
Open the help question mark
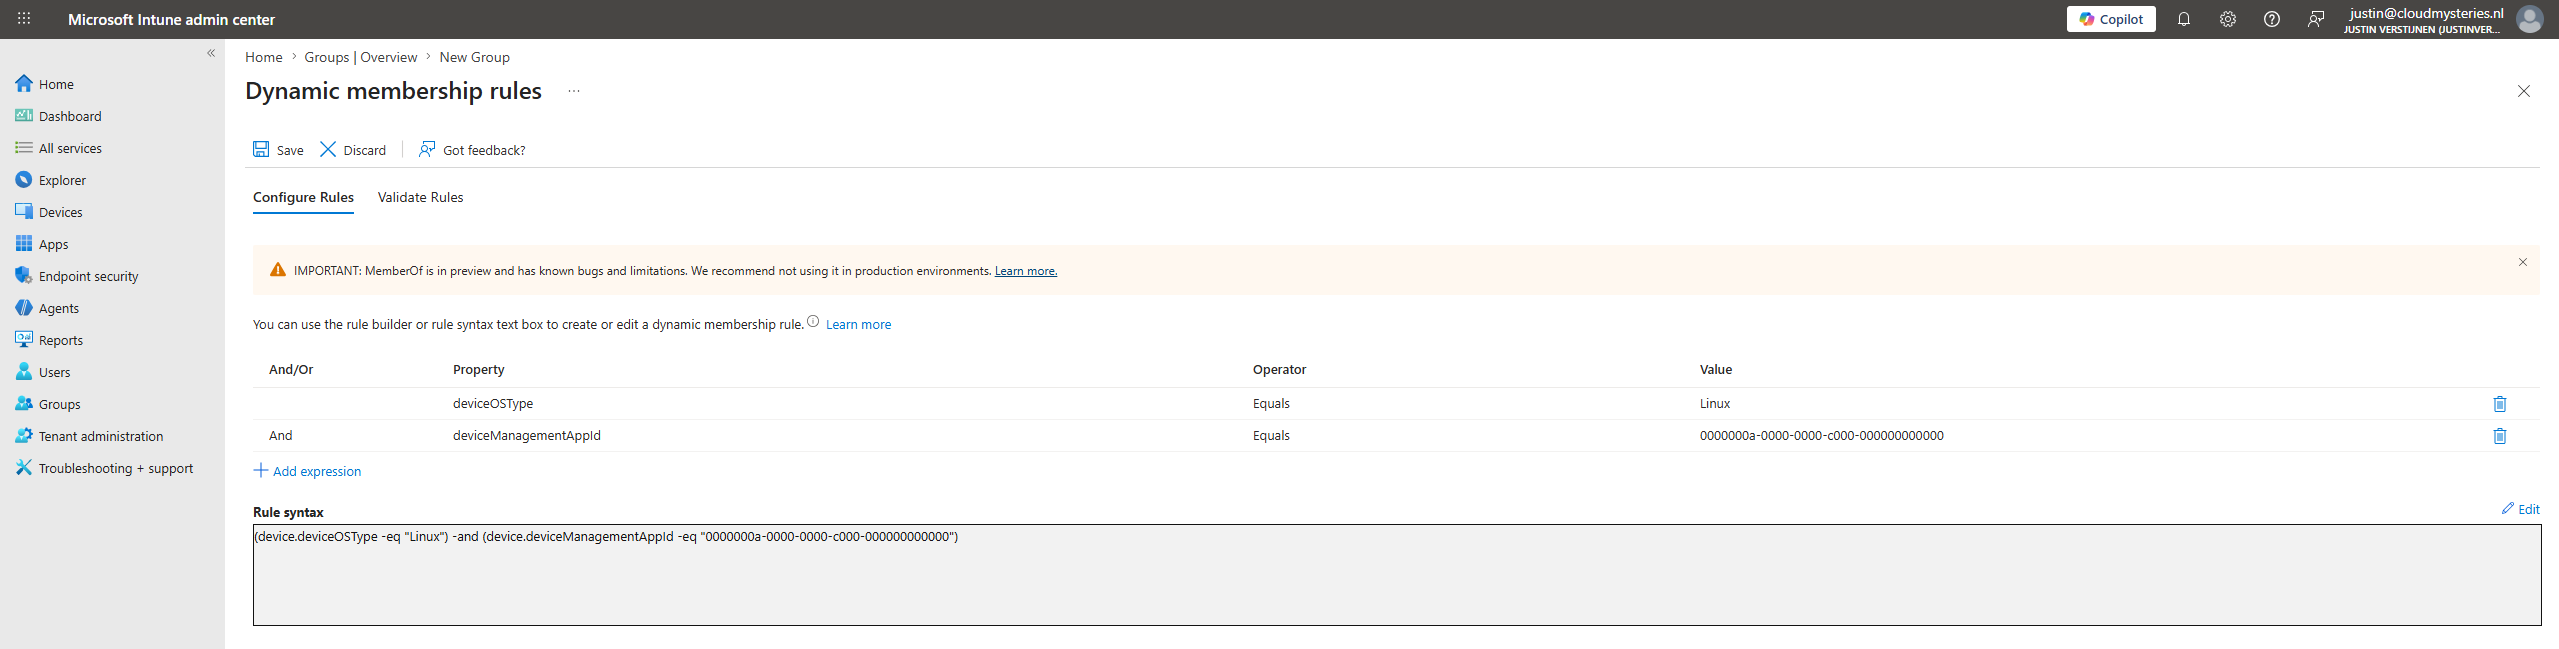click(x=2272, y=19)
